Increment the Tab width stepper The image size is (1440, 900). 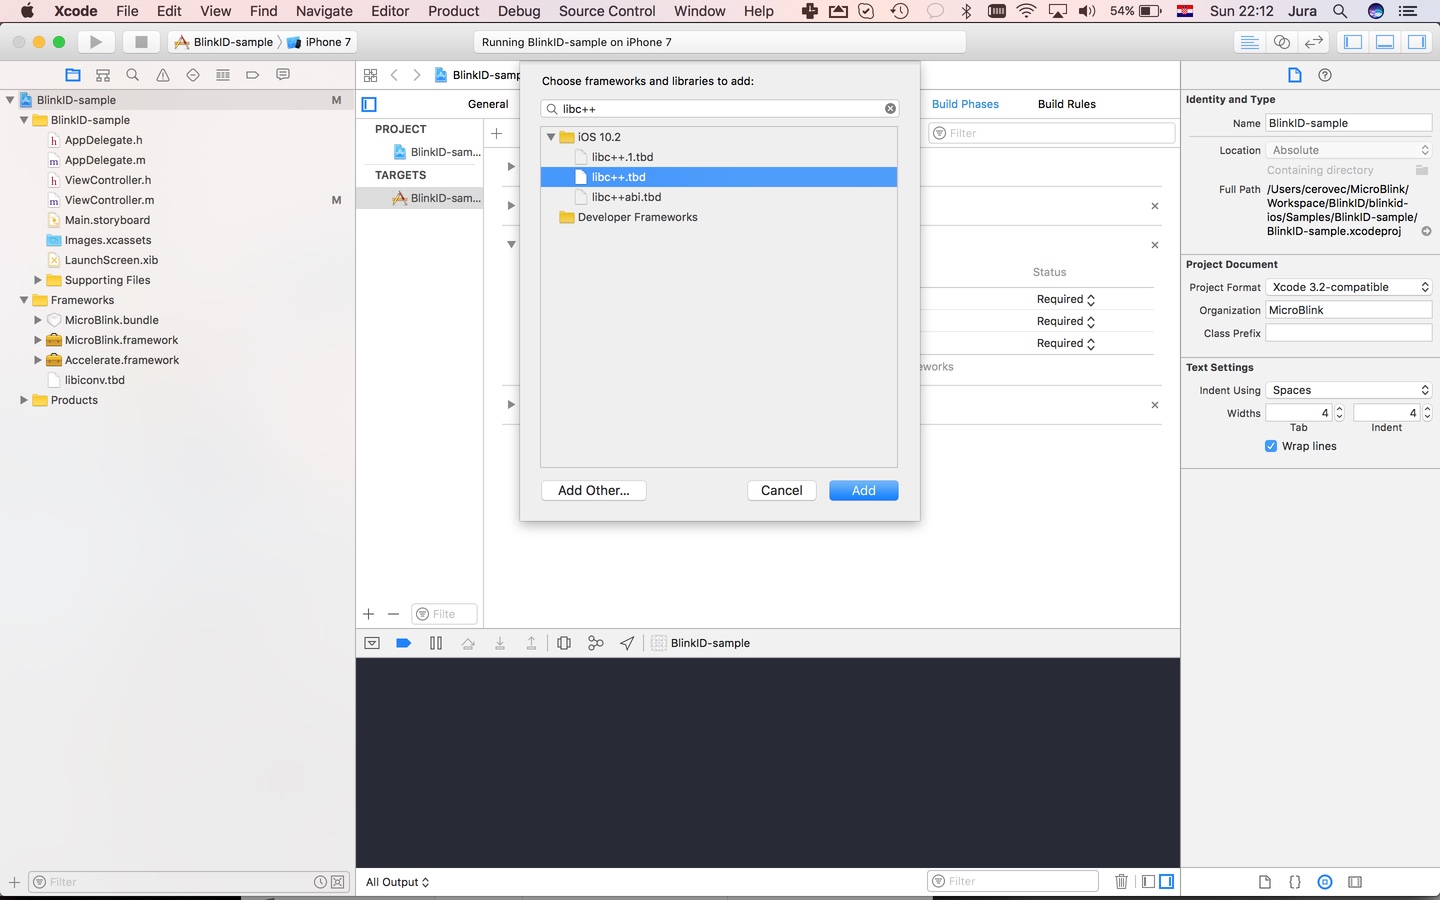1339,408
